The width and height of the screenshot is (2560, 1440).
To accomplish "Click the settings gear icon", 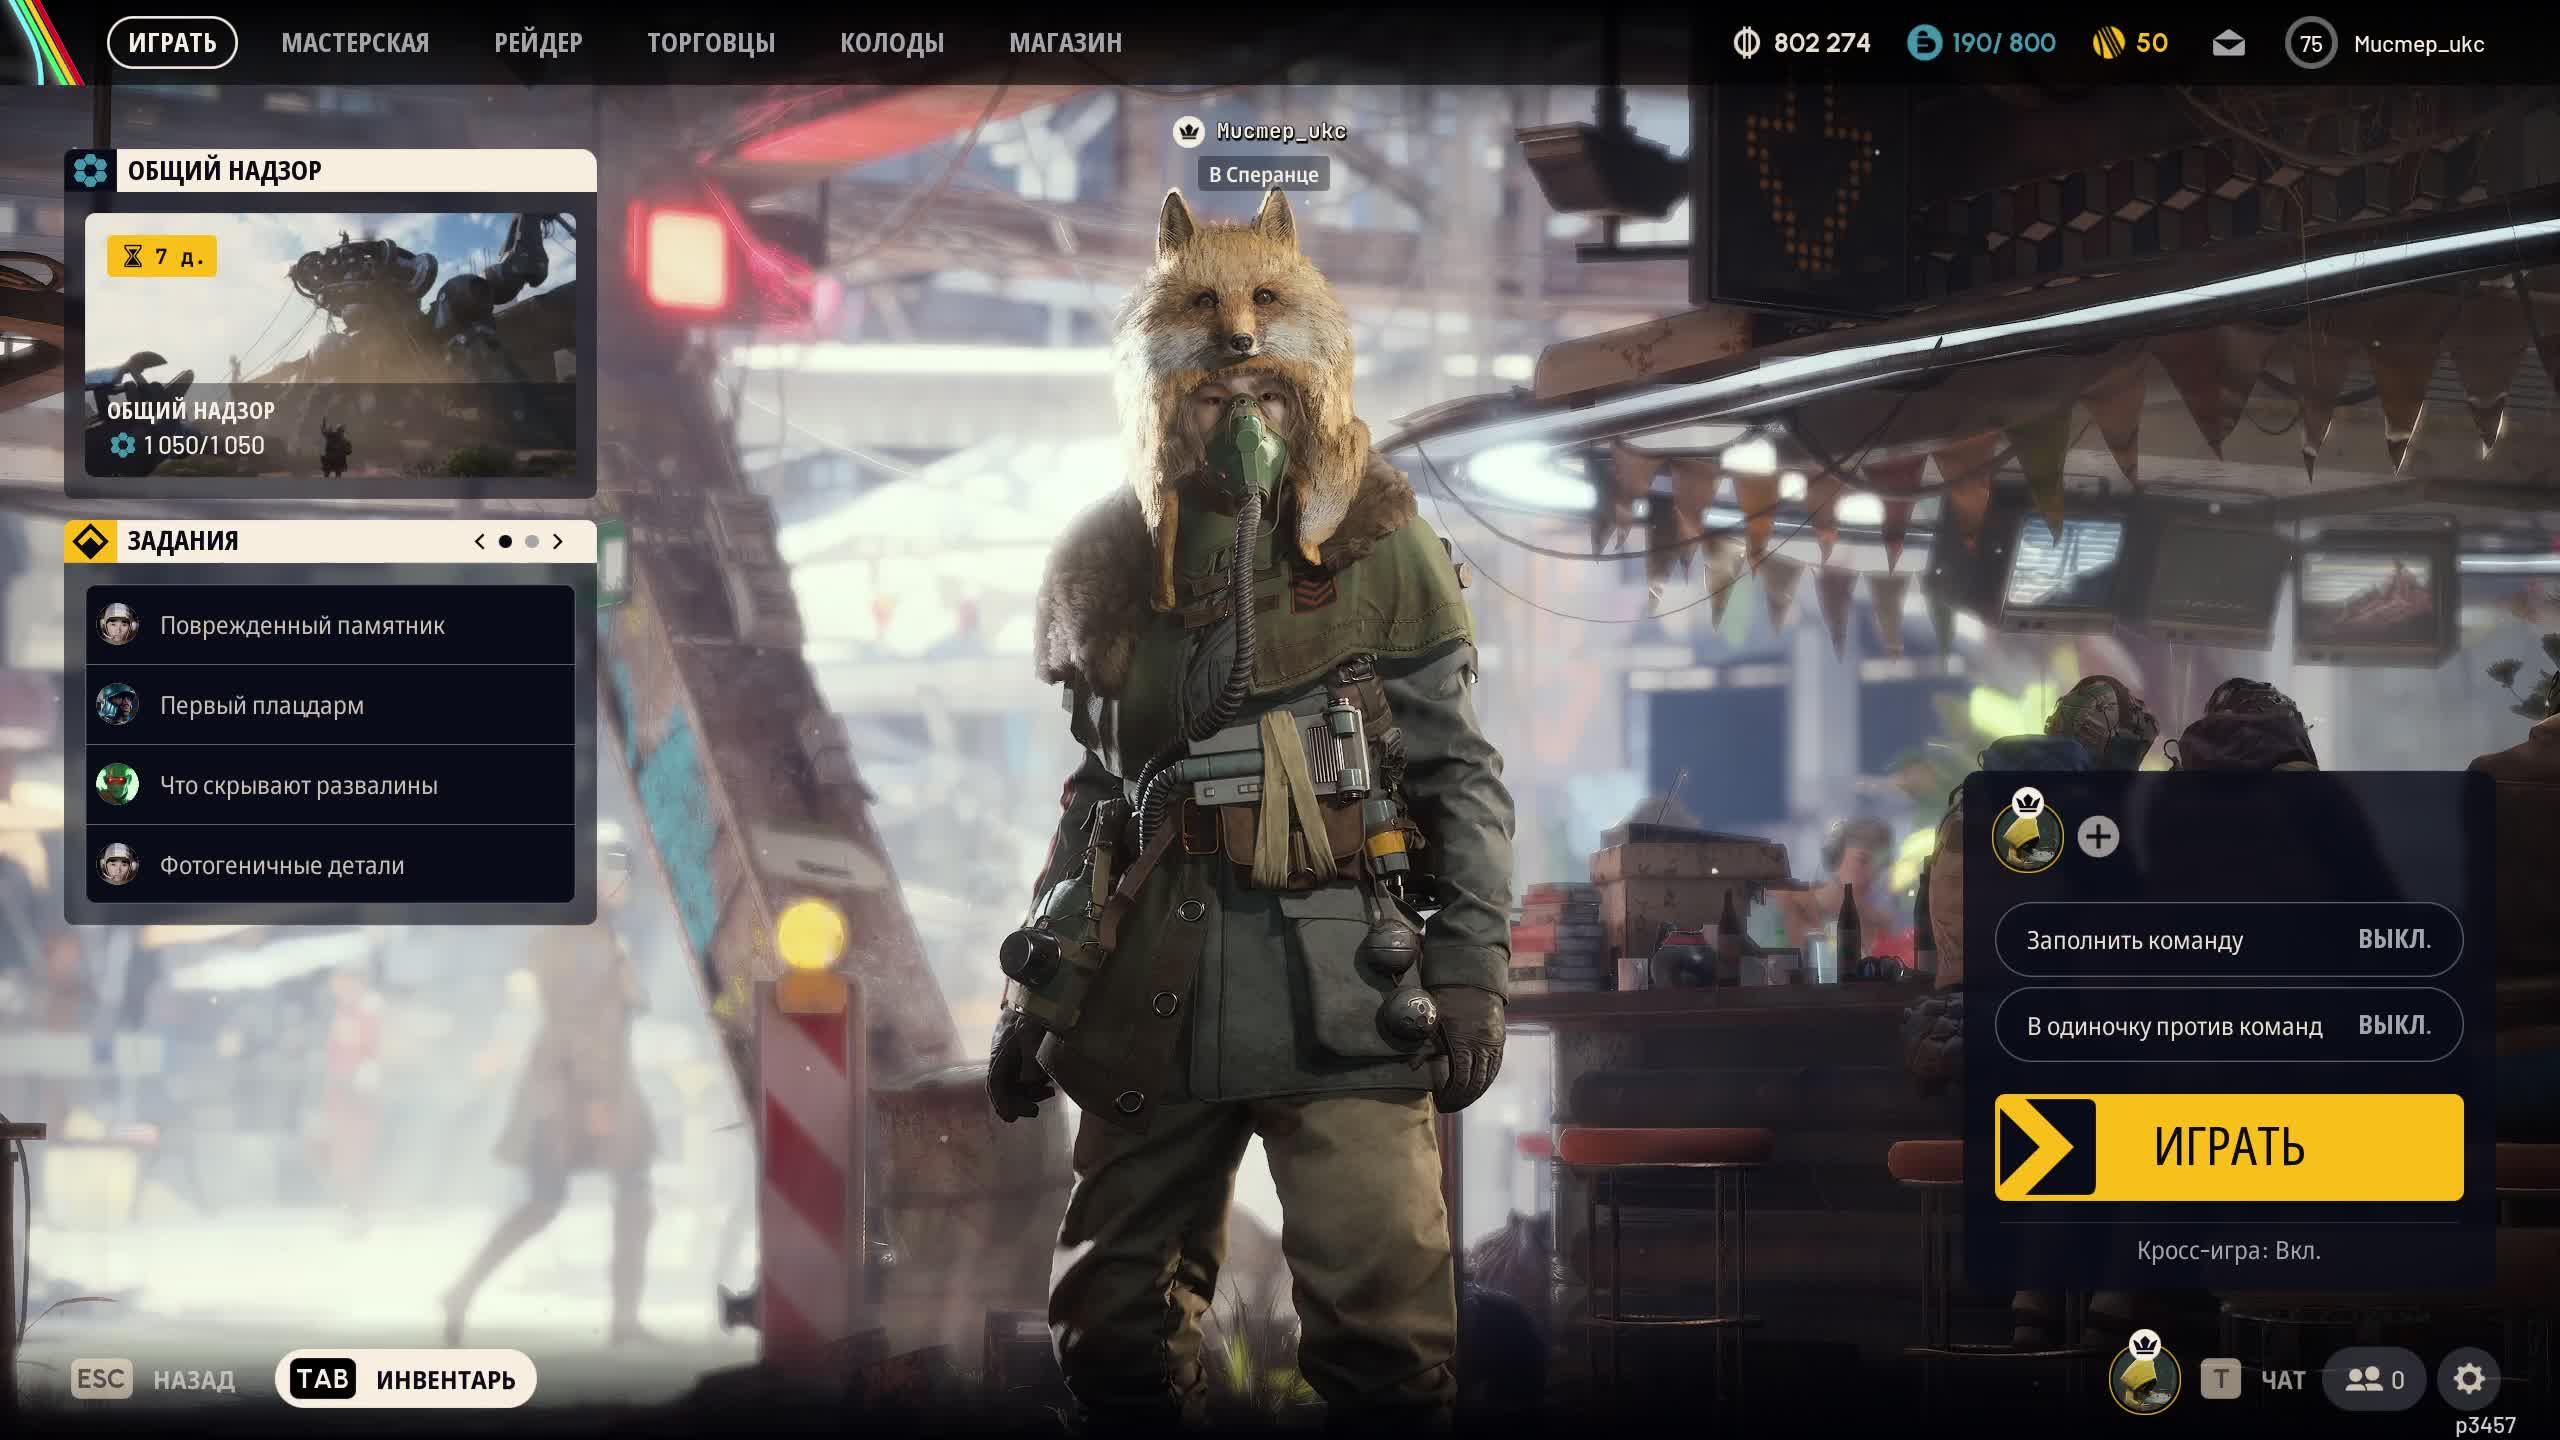I will (x=2468, y=1379).
